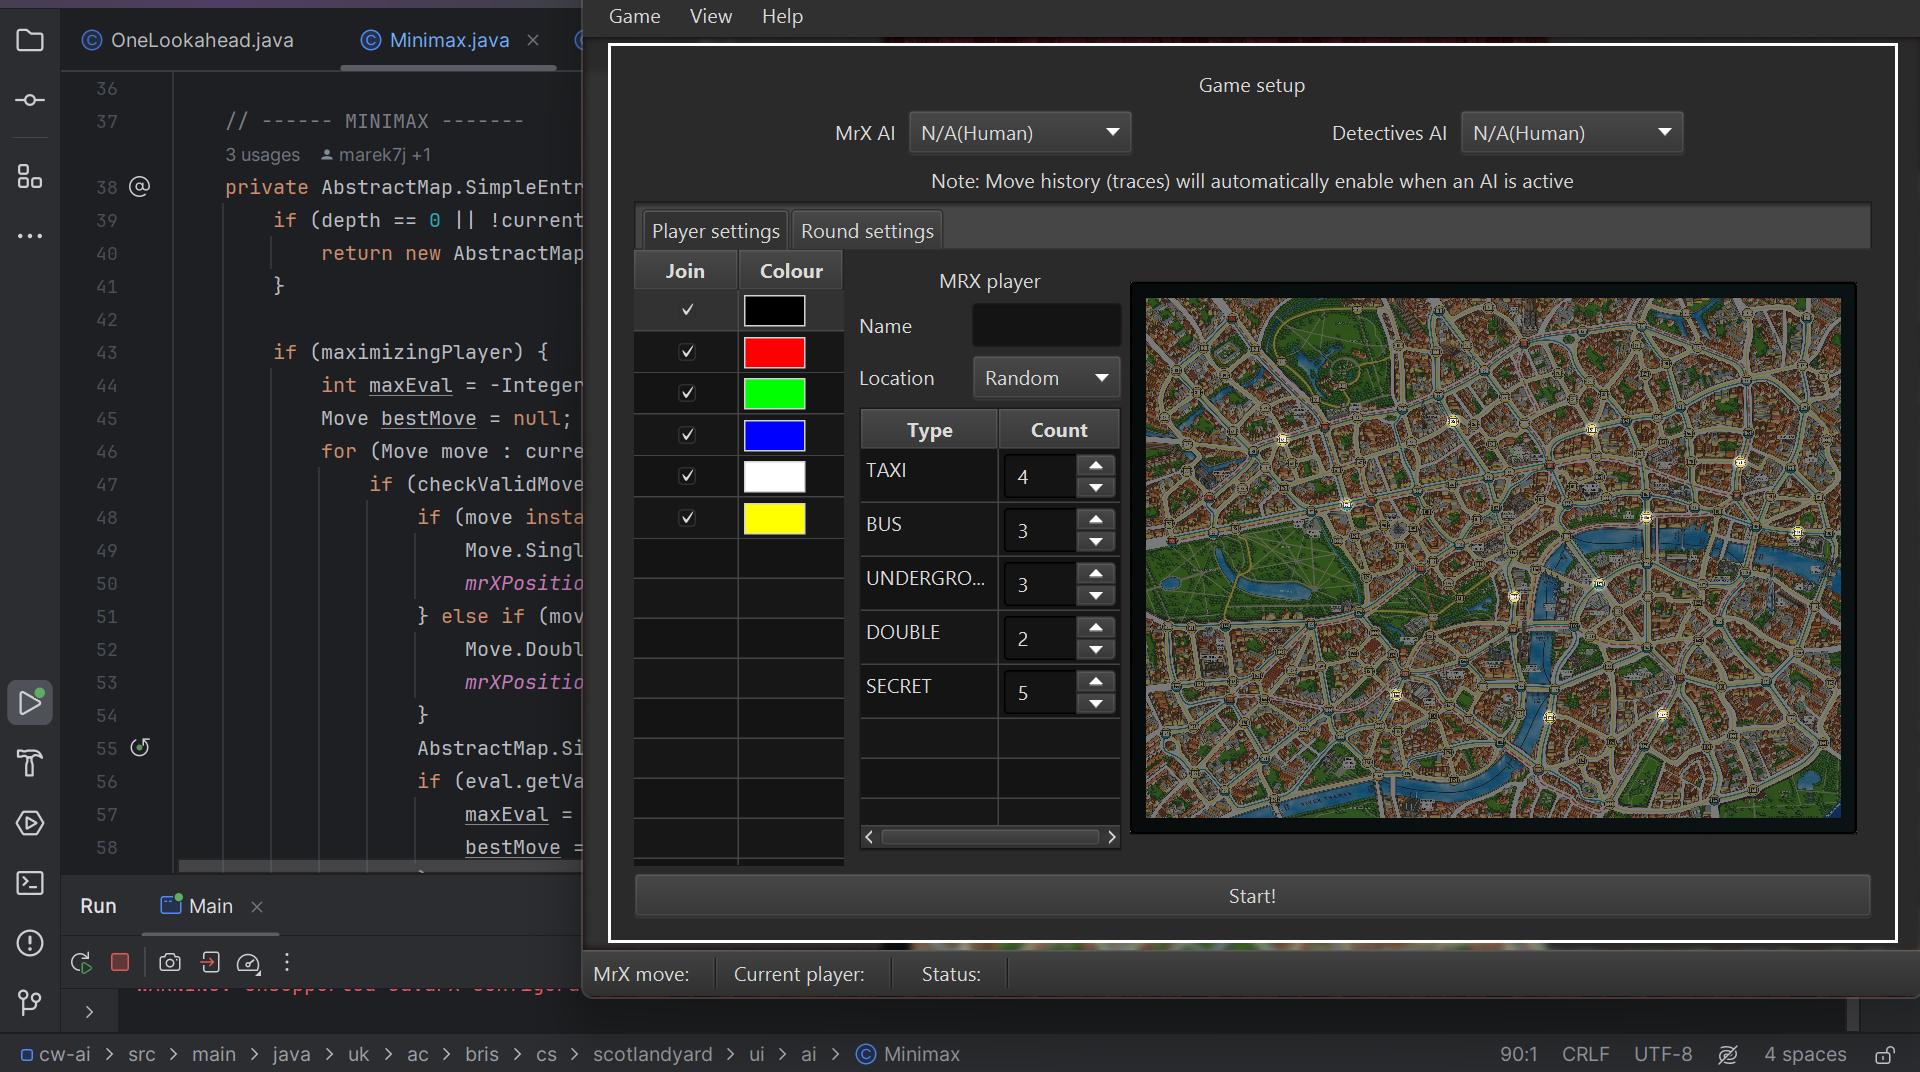This screenshot has width=1920, height=1072.
Task: Toggle Join checkbox for blue detective
Action: tap(687, 434)
